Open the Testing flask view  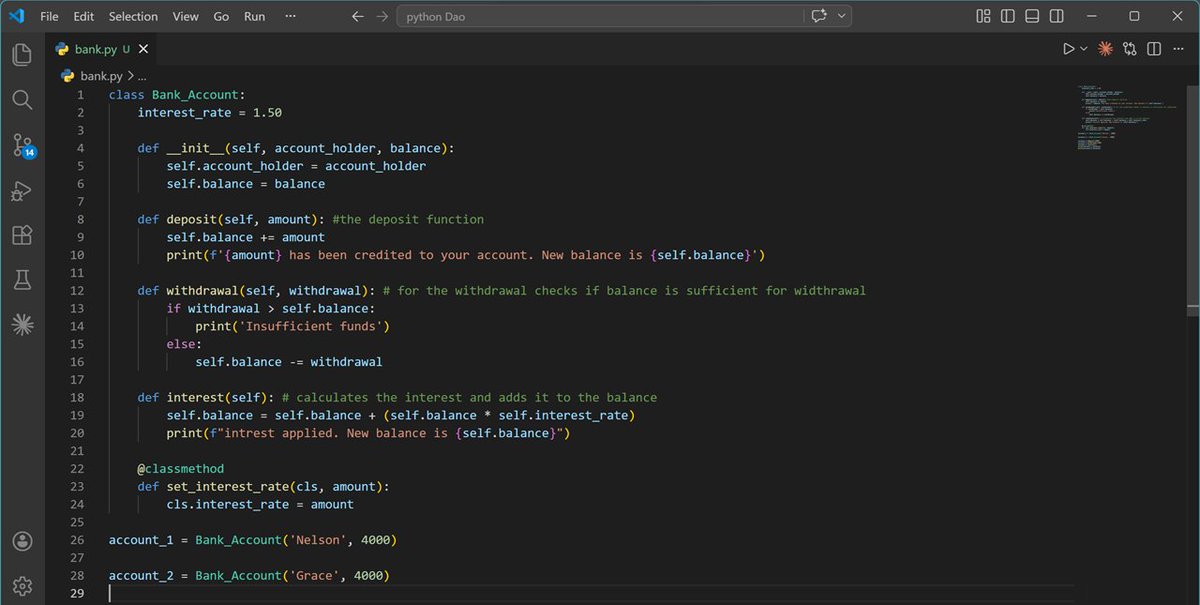tap(22, 280)
